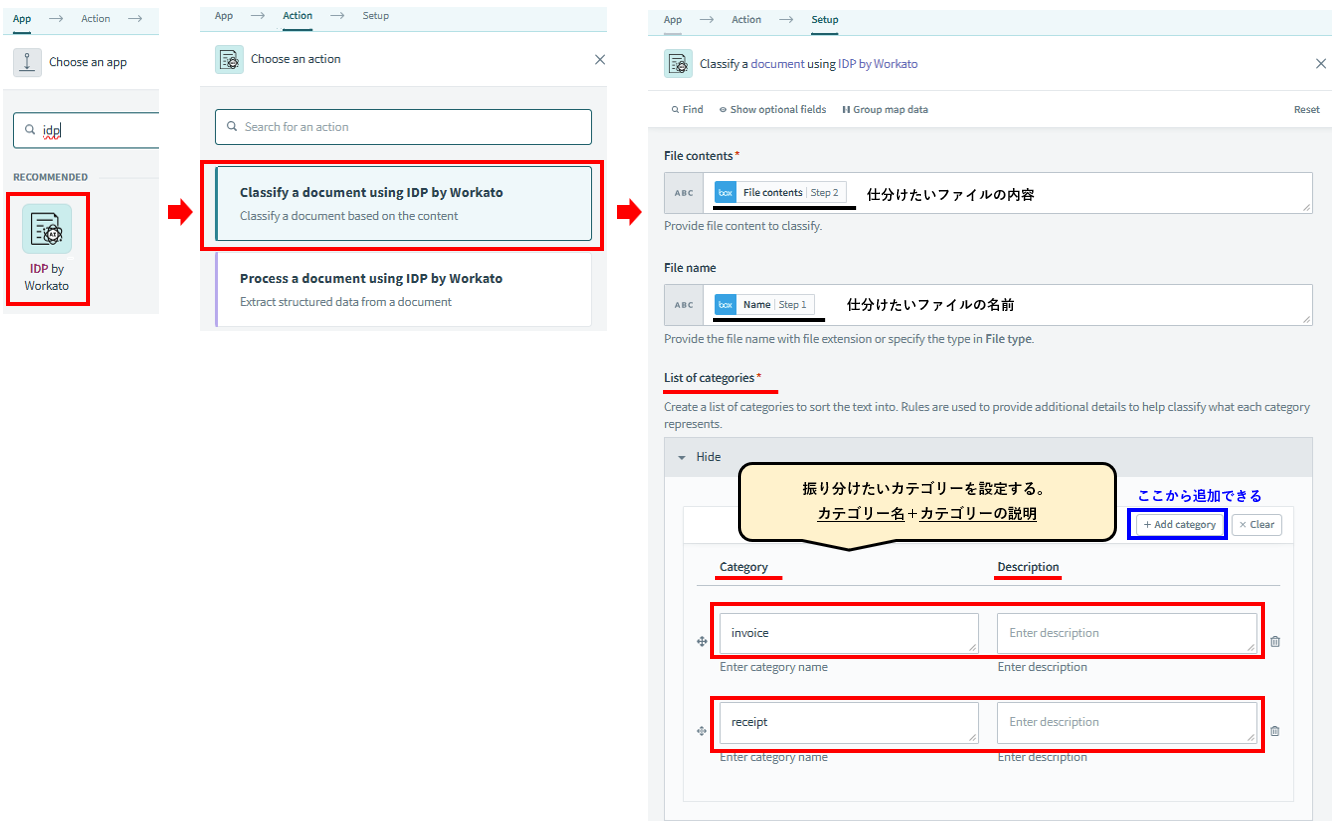Edit the receipt category name field
1338x821 pixels.
(x=849, y=722)
